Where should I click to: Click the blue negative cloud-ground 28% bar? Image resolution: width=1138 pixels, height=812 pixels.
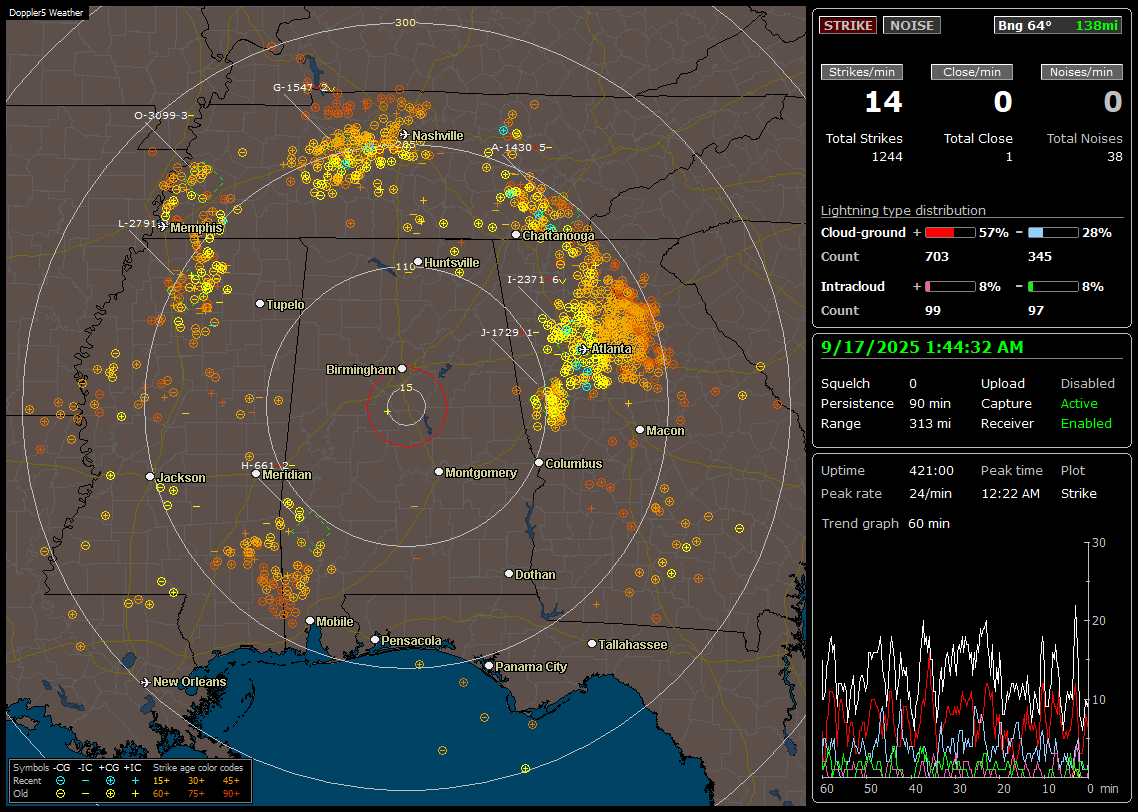click(1053, 233)
